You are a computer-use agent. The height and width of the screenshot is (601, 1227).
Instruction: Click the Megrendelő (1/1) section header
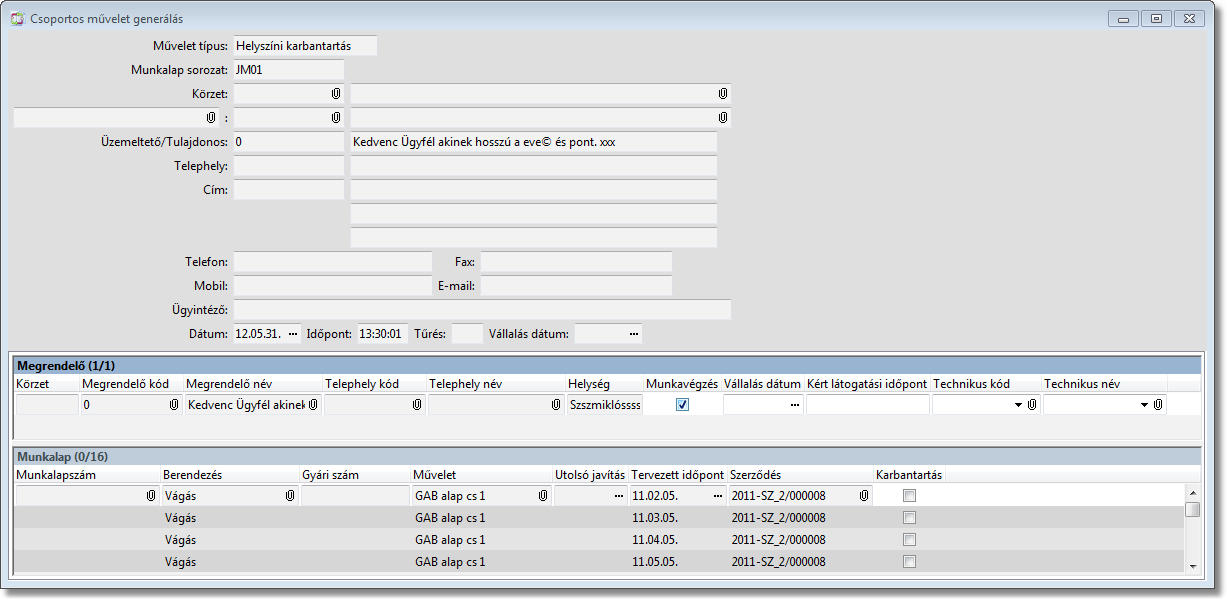pyautogui.click(x=605, y=366)
